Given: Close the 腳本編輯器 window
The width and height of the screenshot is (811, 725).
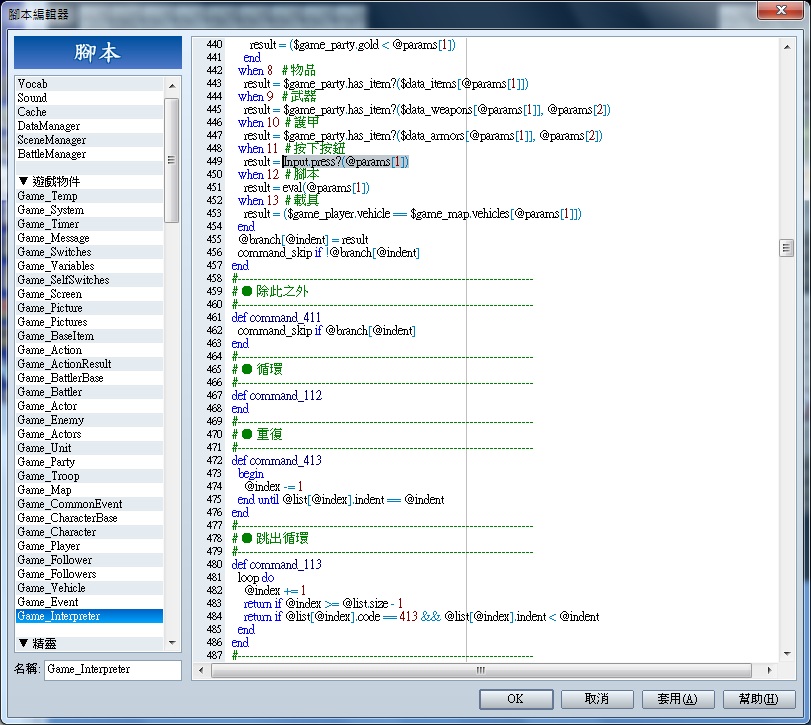Looking at the screenshot, I should point(781,10).
